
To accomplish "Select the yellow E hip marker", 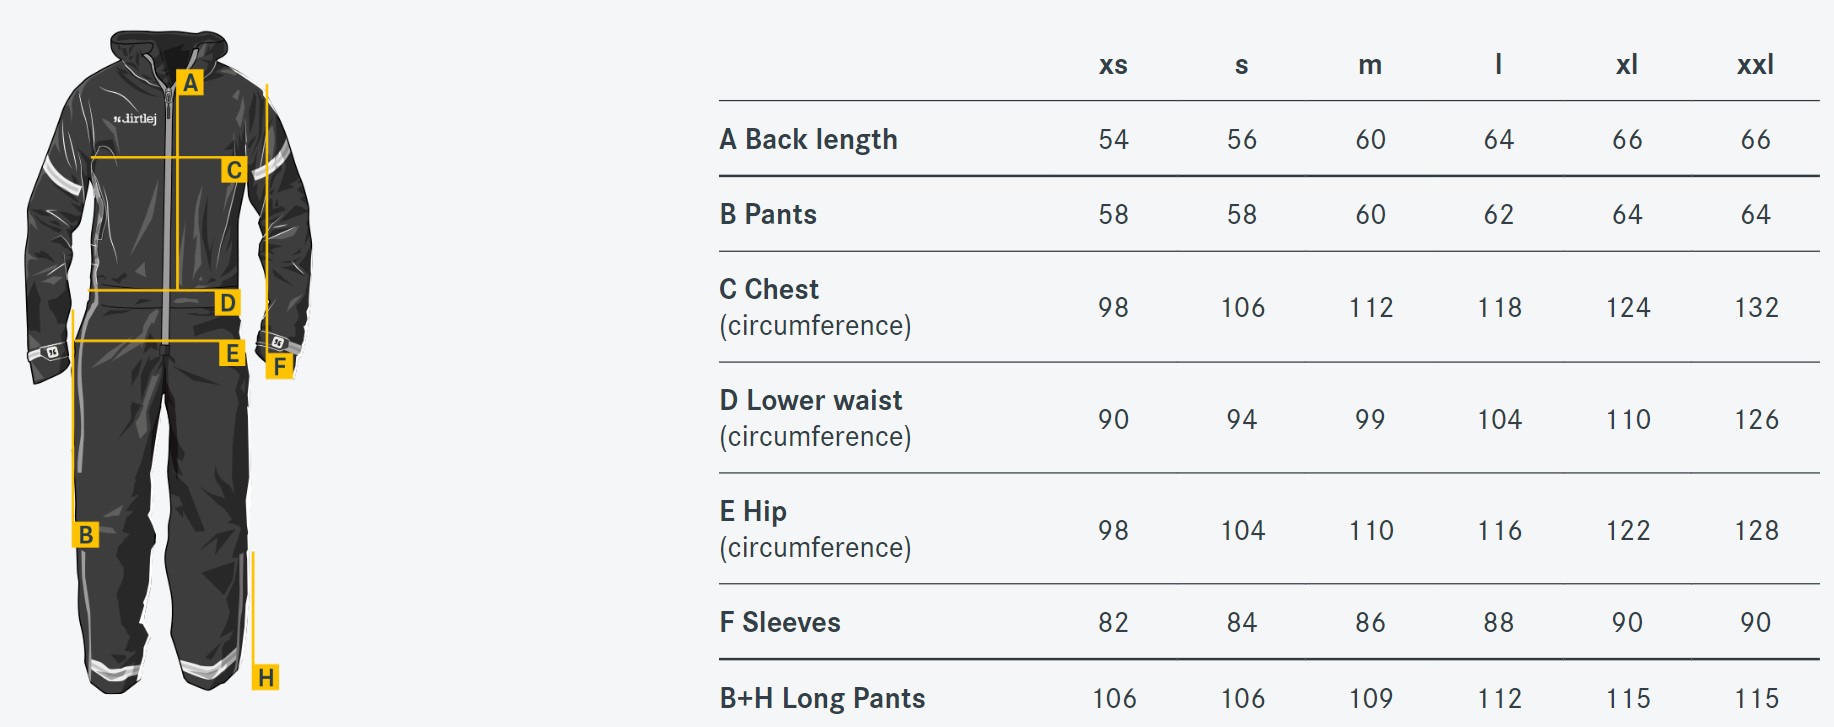I will point(232,352).
